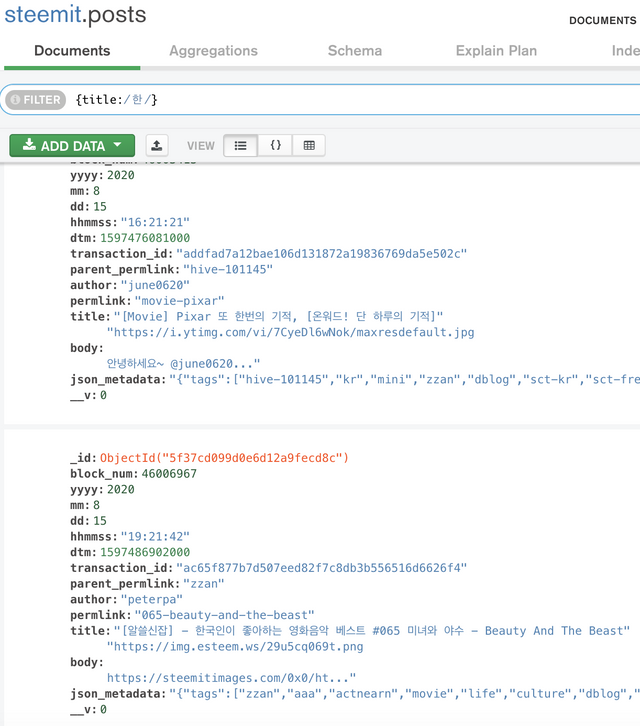Open the Export Collection icon

pos(157,145)
